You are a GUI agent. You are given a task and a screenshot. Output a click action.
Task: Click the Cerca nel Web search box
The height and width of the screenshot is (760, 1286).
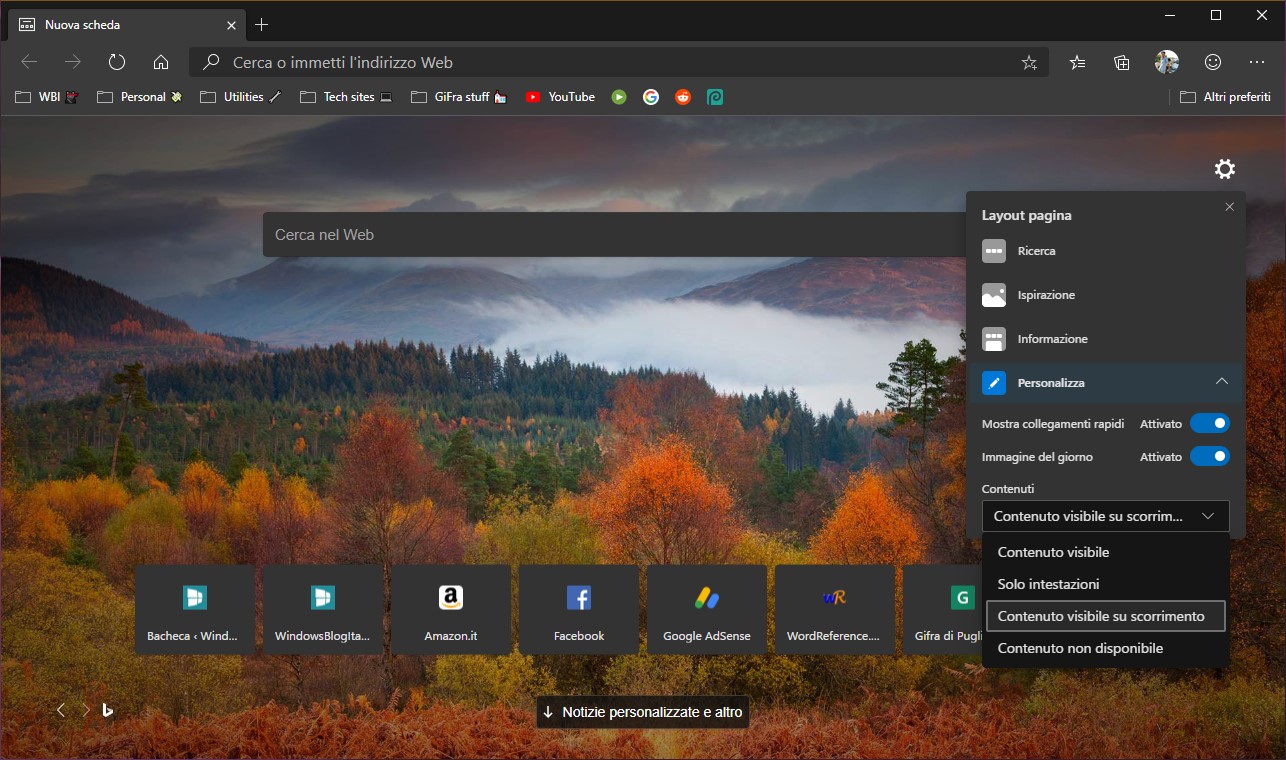[x=614, y=235]
